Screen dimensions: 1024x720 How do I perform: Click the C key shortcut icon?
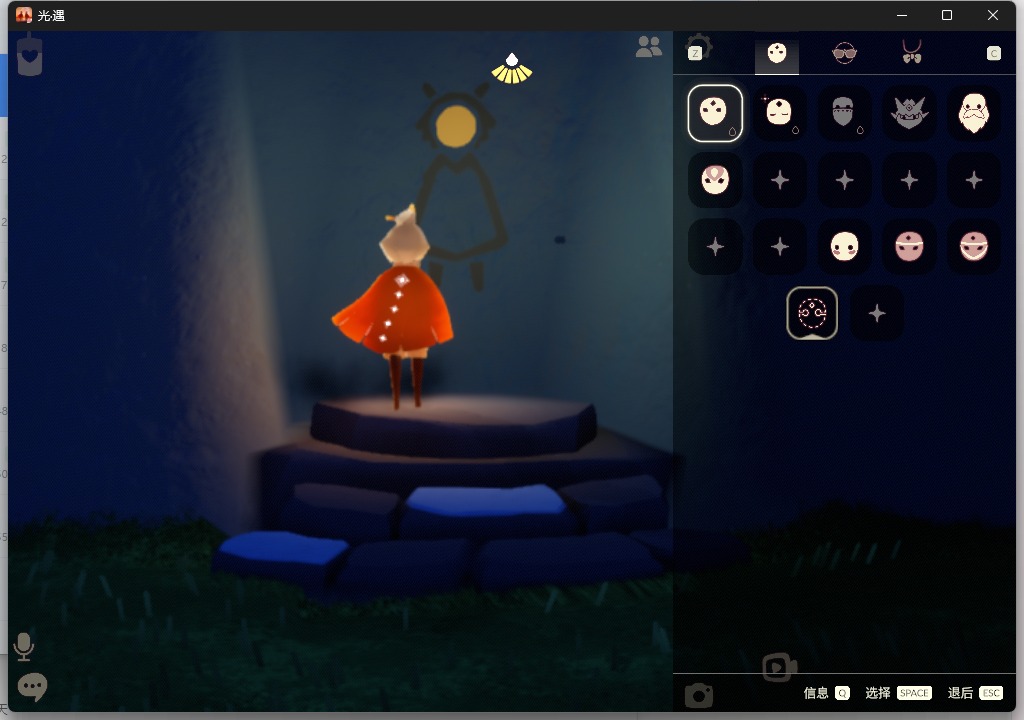tap(993, 54)
